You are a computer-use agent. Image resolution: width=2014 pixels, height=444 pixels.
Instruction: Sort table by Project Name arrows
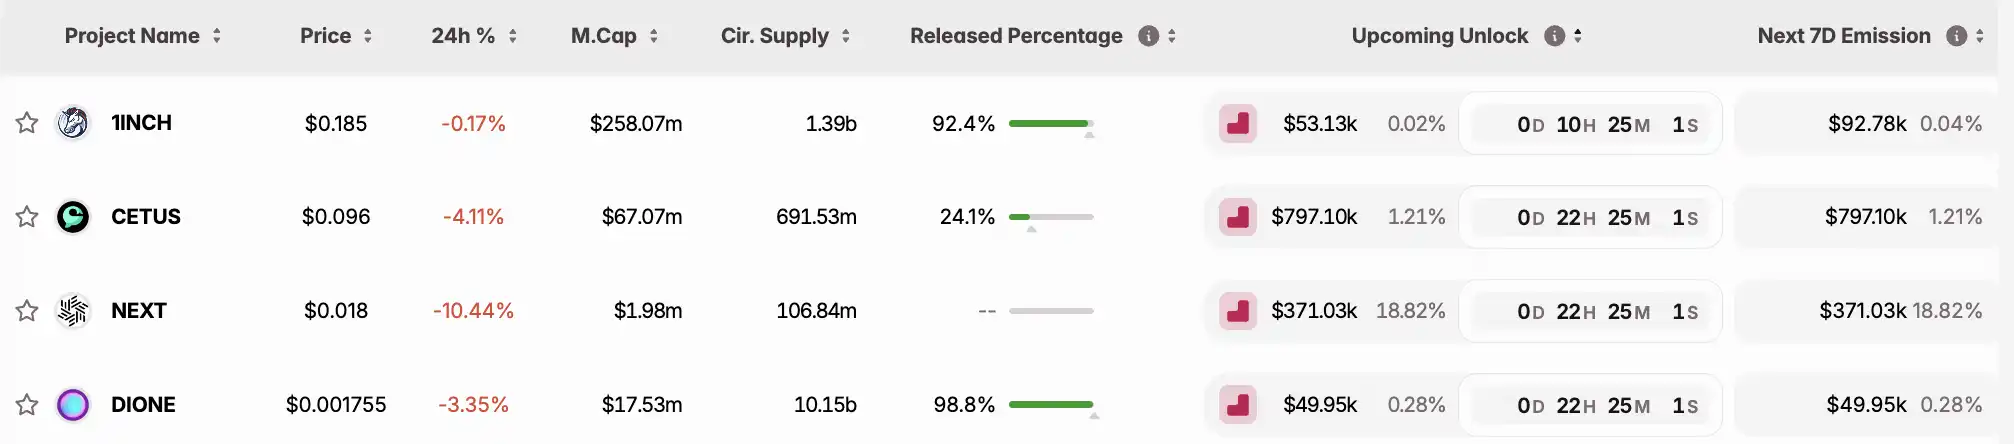pyautogui.click(x=217, y=36)
